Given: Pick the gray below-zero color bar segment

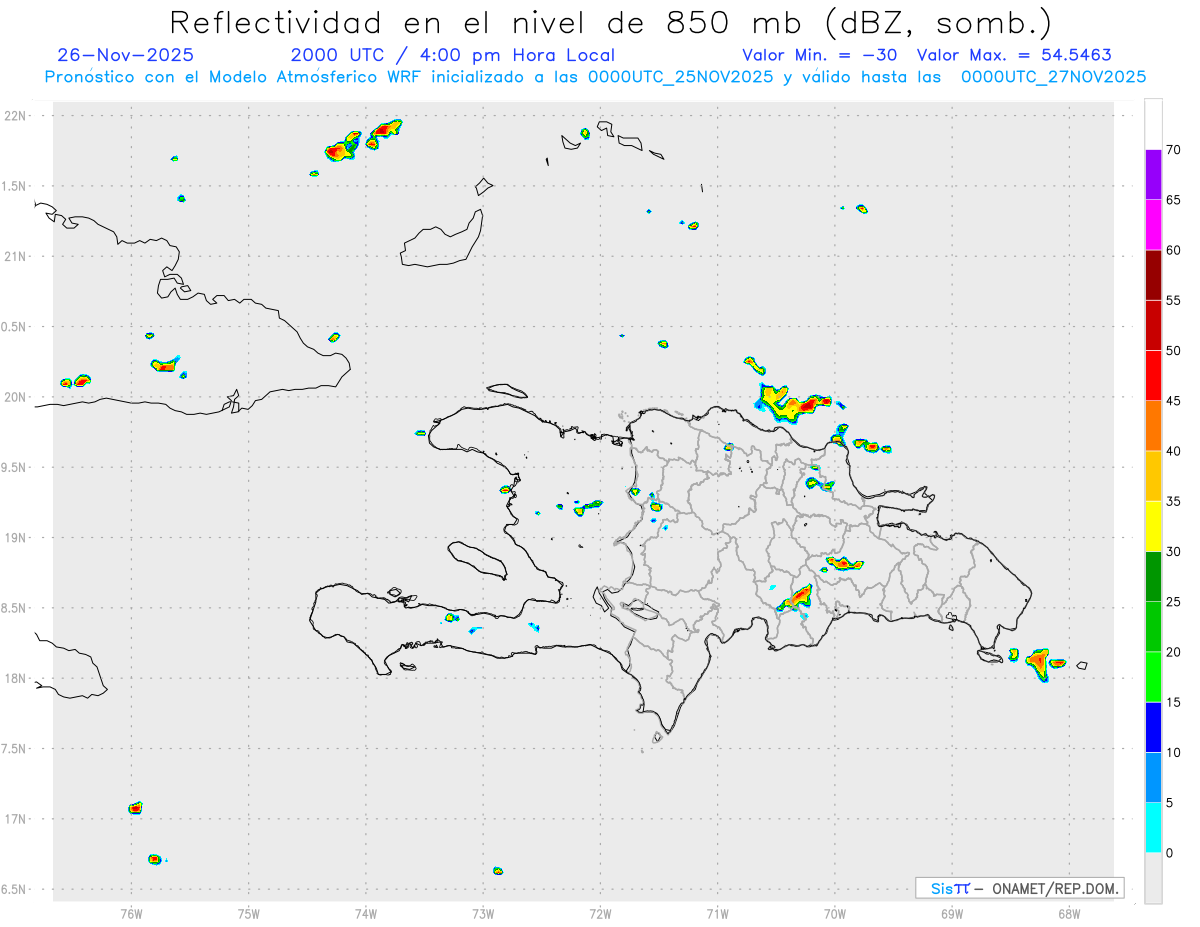Looking at the screenshot, I should point(1153,878).
